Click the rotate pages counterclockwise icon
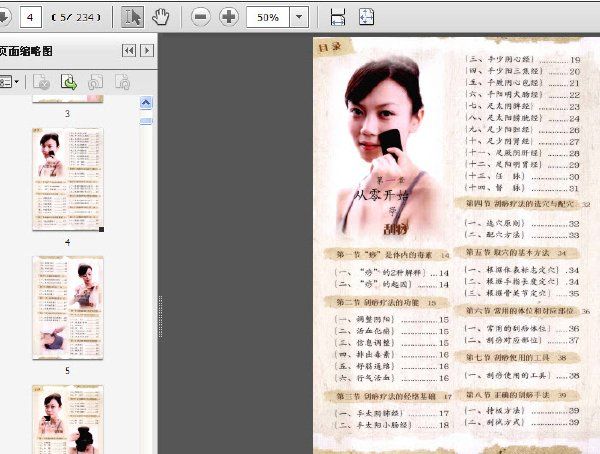The image size is (600, 454). (96, 82)
